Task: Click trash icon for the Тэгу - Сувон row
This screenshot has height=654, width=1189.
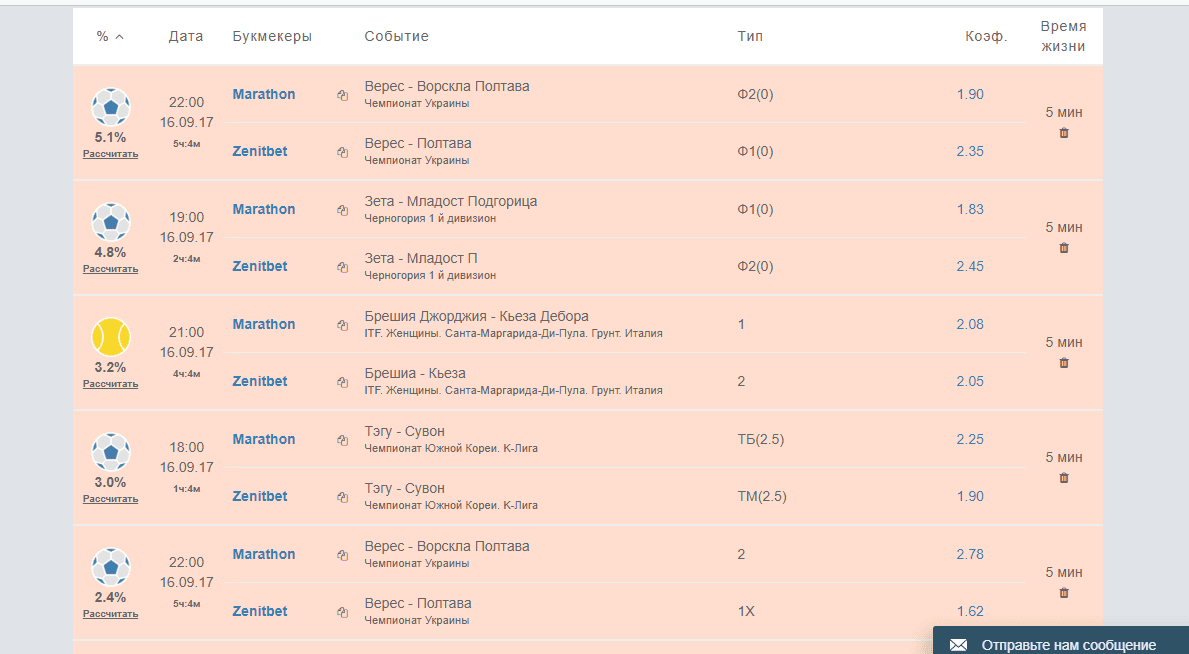Action: [x=1064, y=478]
